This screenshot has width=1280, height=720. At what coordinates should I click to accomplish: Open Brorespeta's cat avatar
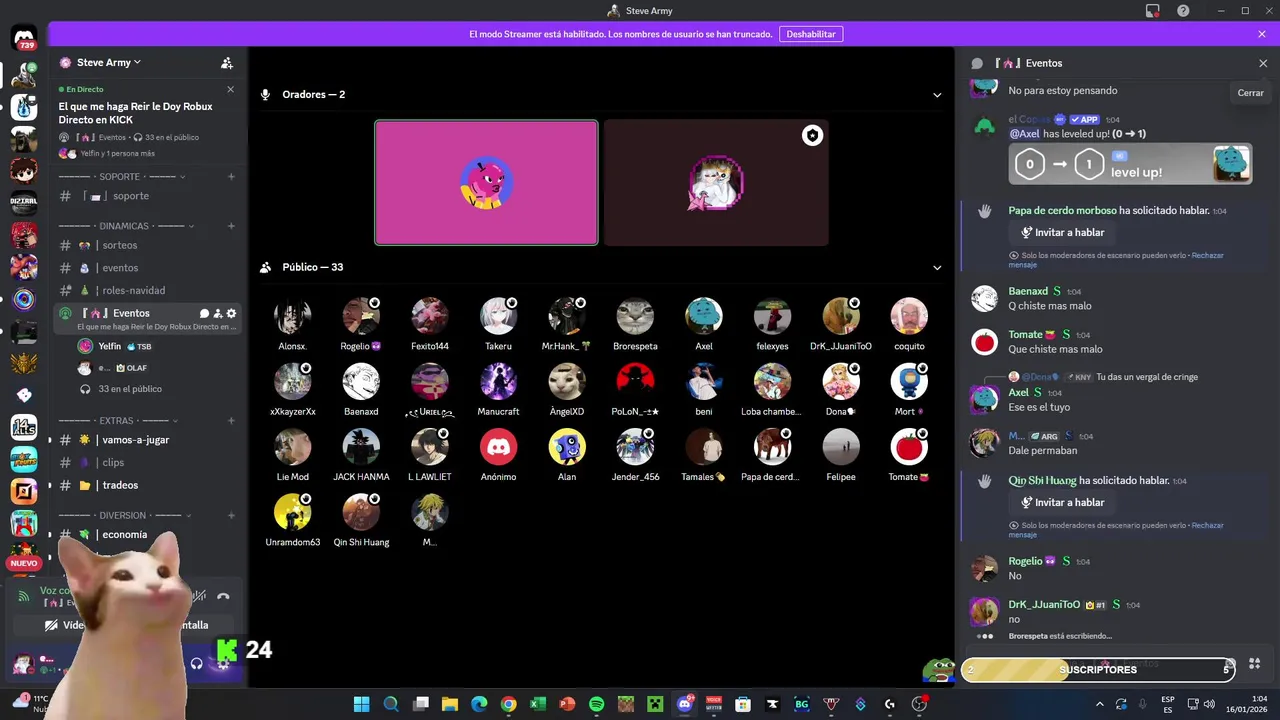(635, 316)
